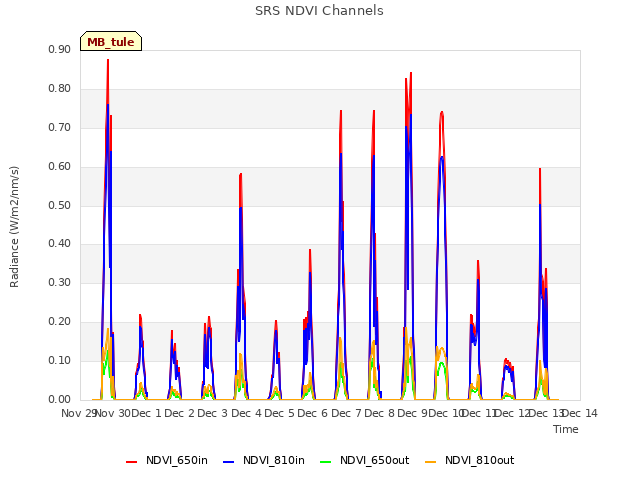
Task: Click the Dec 14 x-axis date label
Action: click(x=580, y=413)
